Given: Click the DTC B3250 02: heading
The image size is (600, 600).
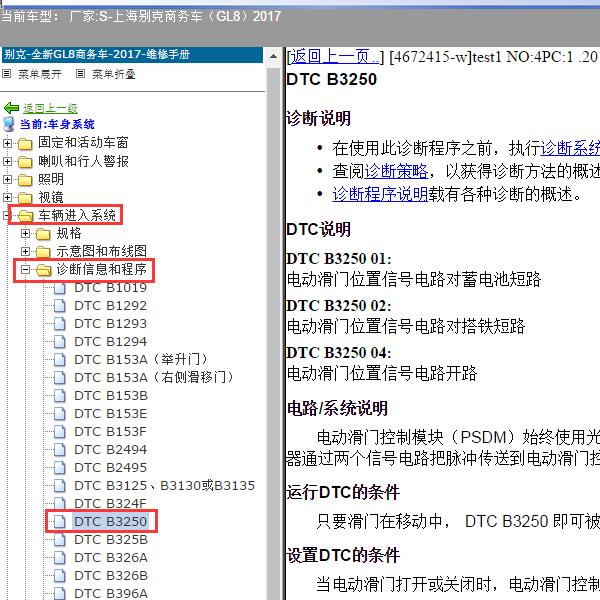Looking at the screenshot, I should pos(339,306).
